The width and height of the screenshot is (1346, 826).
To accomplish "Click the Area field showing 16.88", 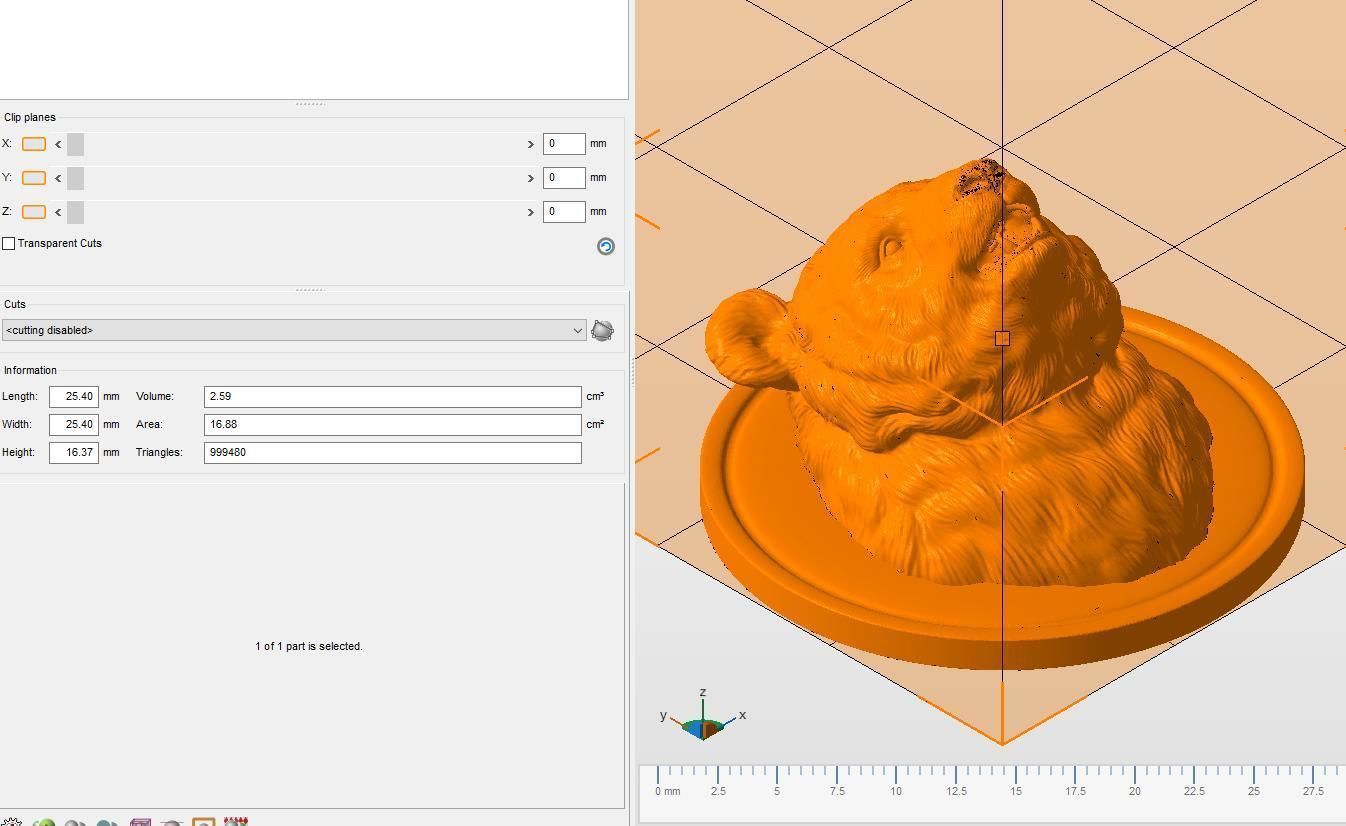I will click(x=393, y=425).
